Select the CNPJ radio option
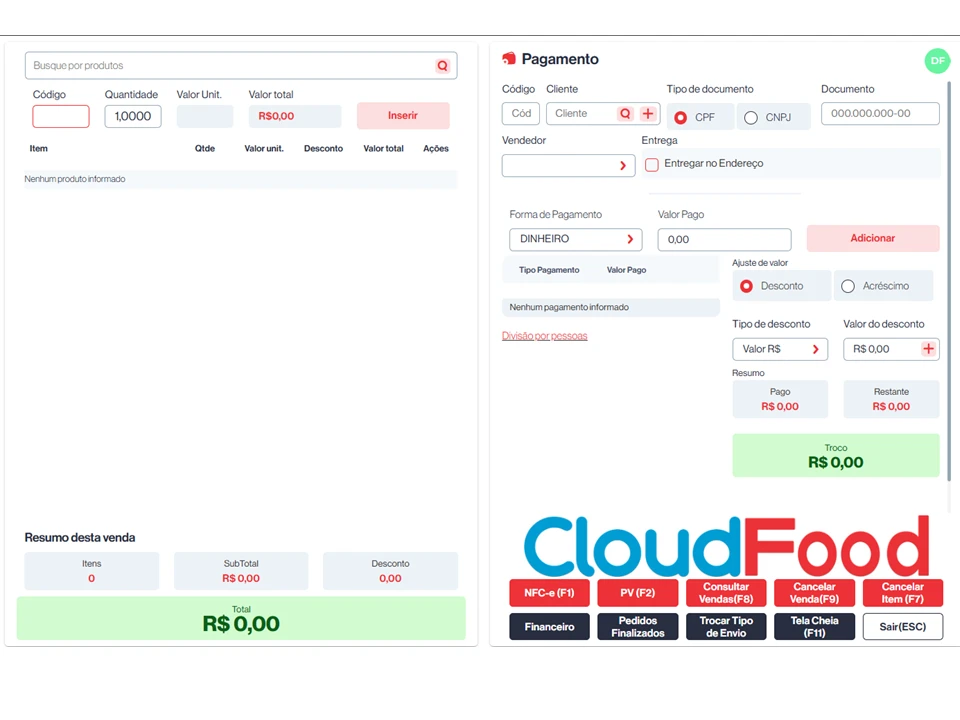This screenshot has height=720, width=960. (751, 117)
